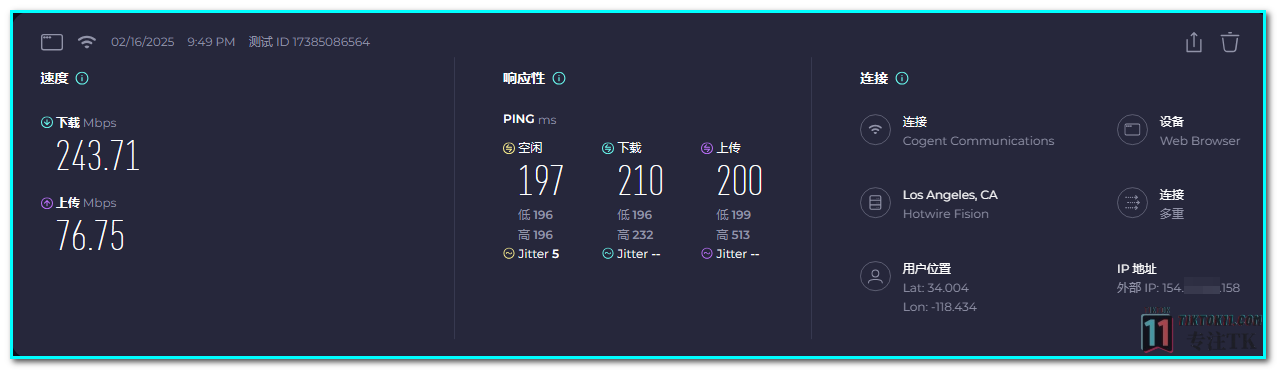Click the download arrow icon beside 下载 Mbps
This screenshot has width=1277, height=370.
coord(46,123)
